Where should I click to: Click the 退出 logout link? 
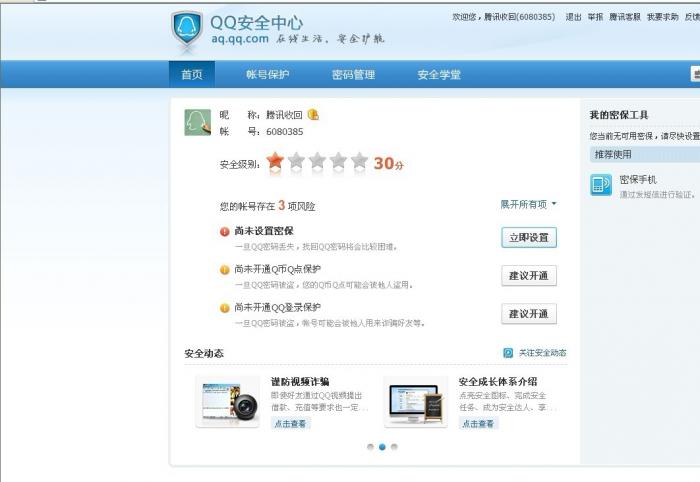point(573,17)
